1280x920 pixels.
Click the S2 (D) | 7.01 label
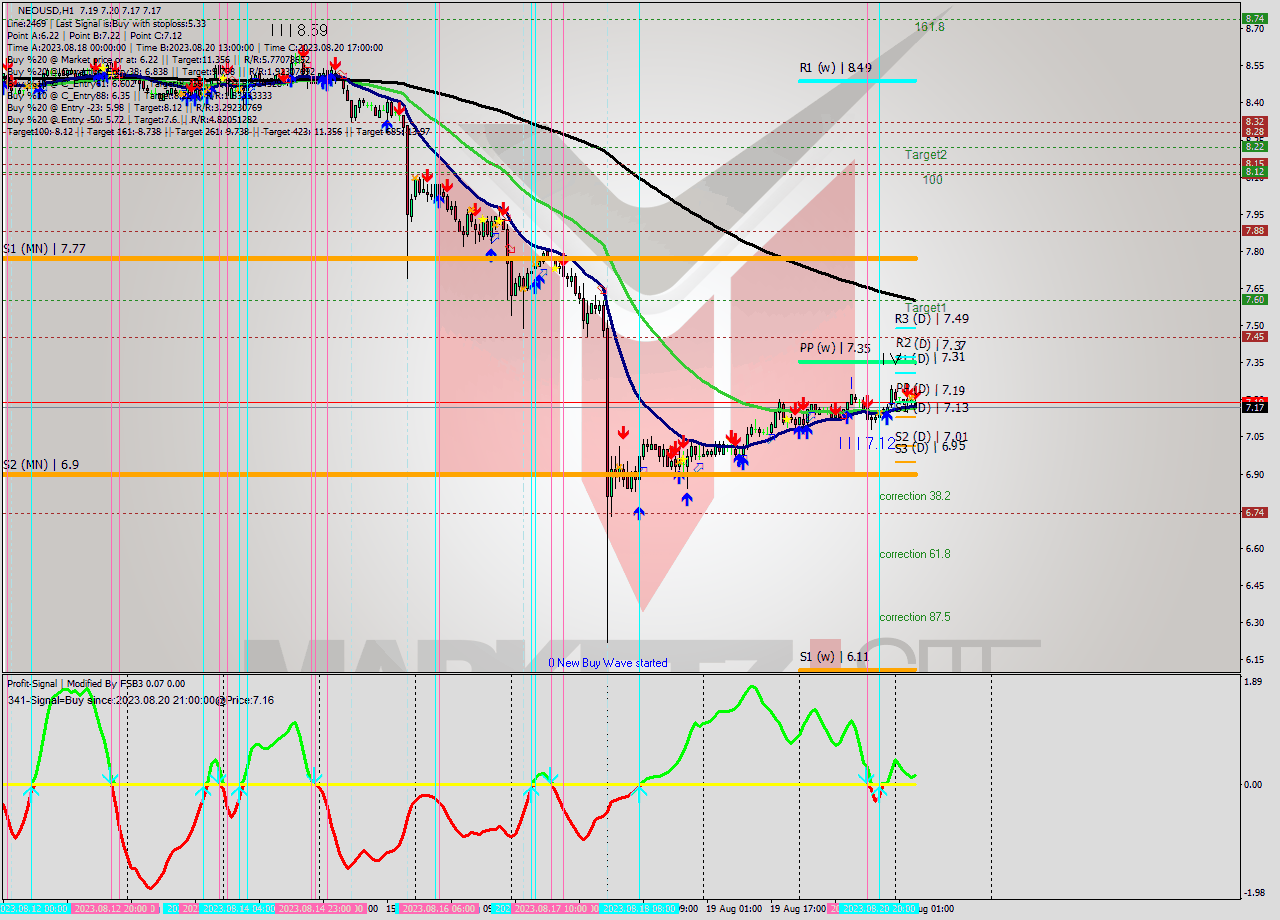[x=930, y=437]
